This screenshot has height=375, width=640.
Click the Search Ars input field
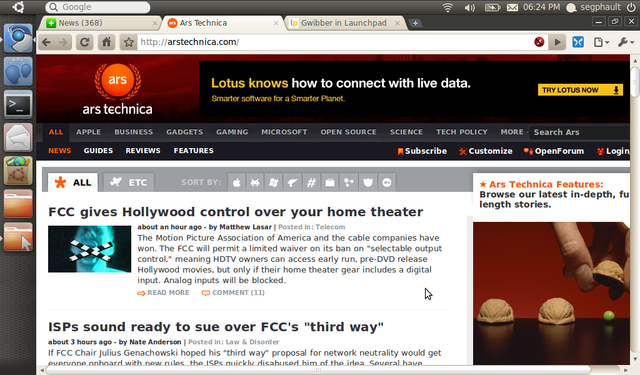580,132
